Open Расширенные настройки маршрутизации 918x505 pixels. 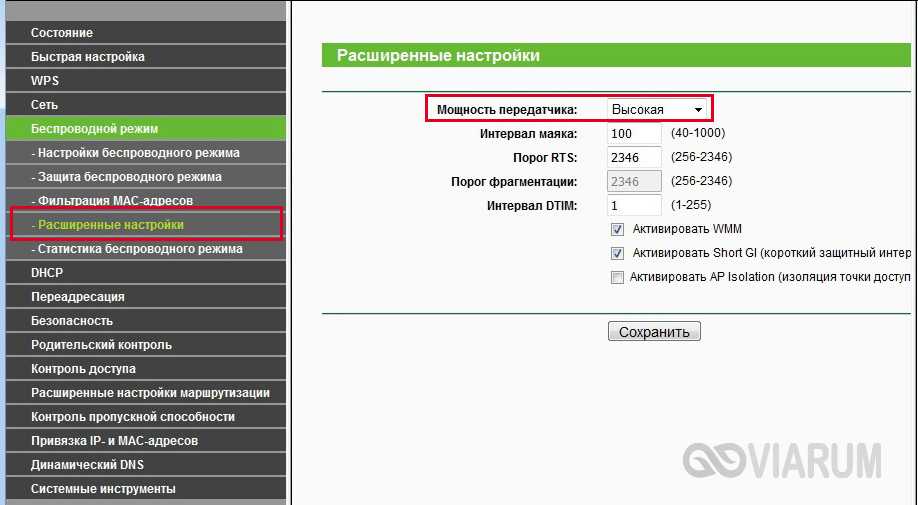click(146, 393)
